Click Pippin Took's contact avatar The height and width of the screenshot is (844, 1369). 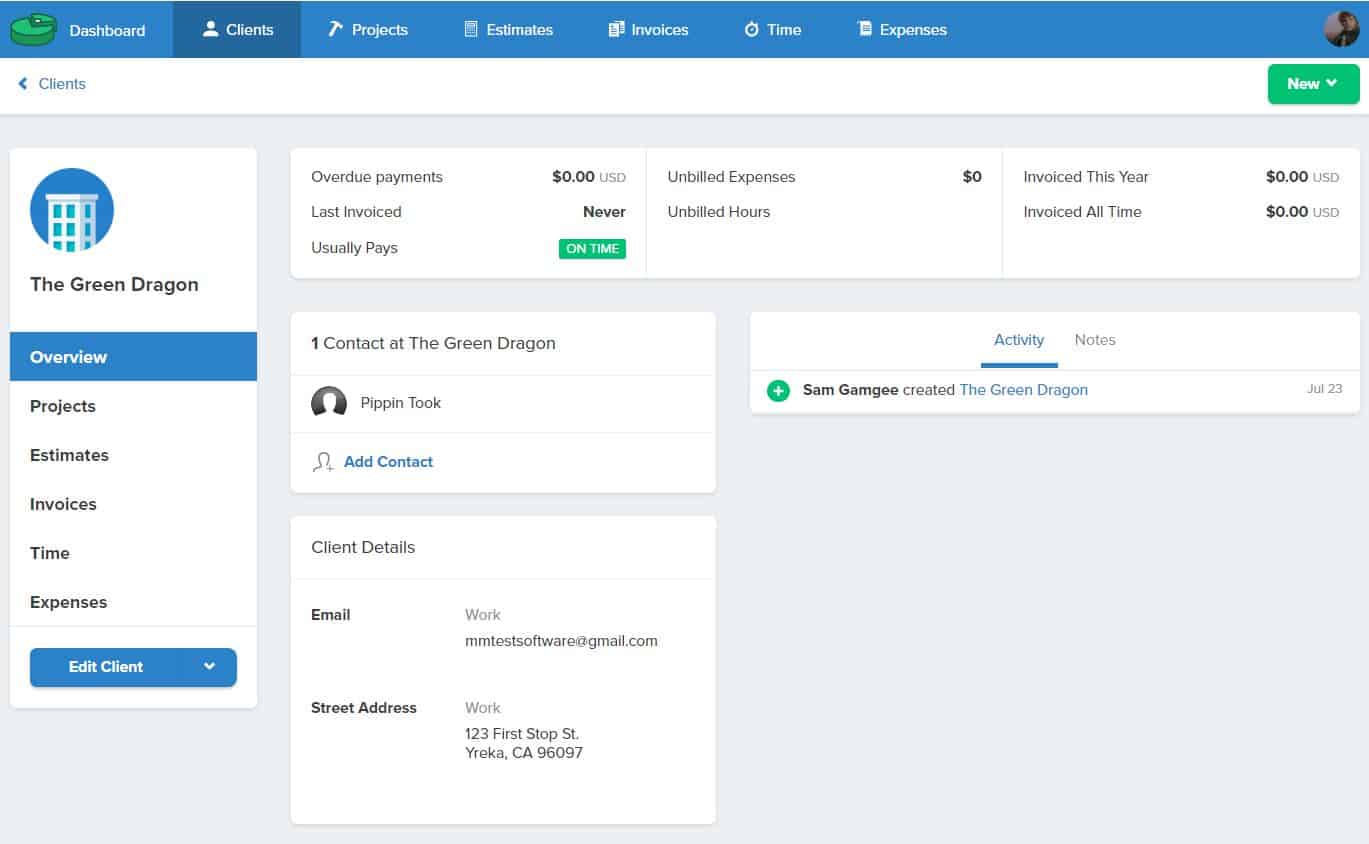click(329, 403)
